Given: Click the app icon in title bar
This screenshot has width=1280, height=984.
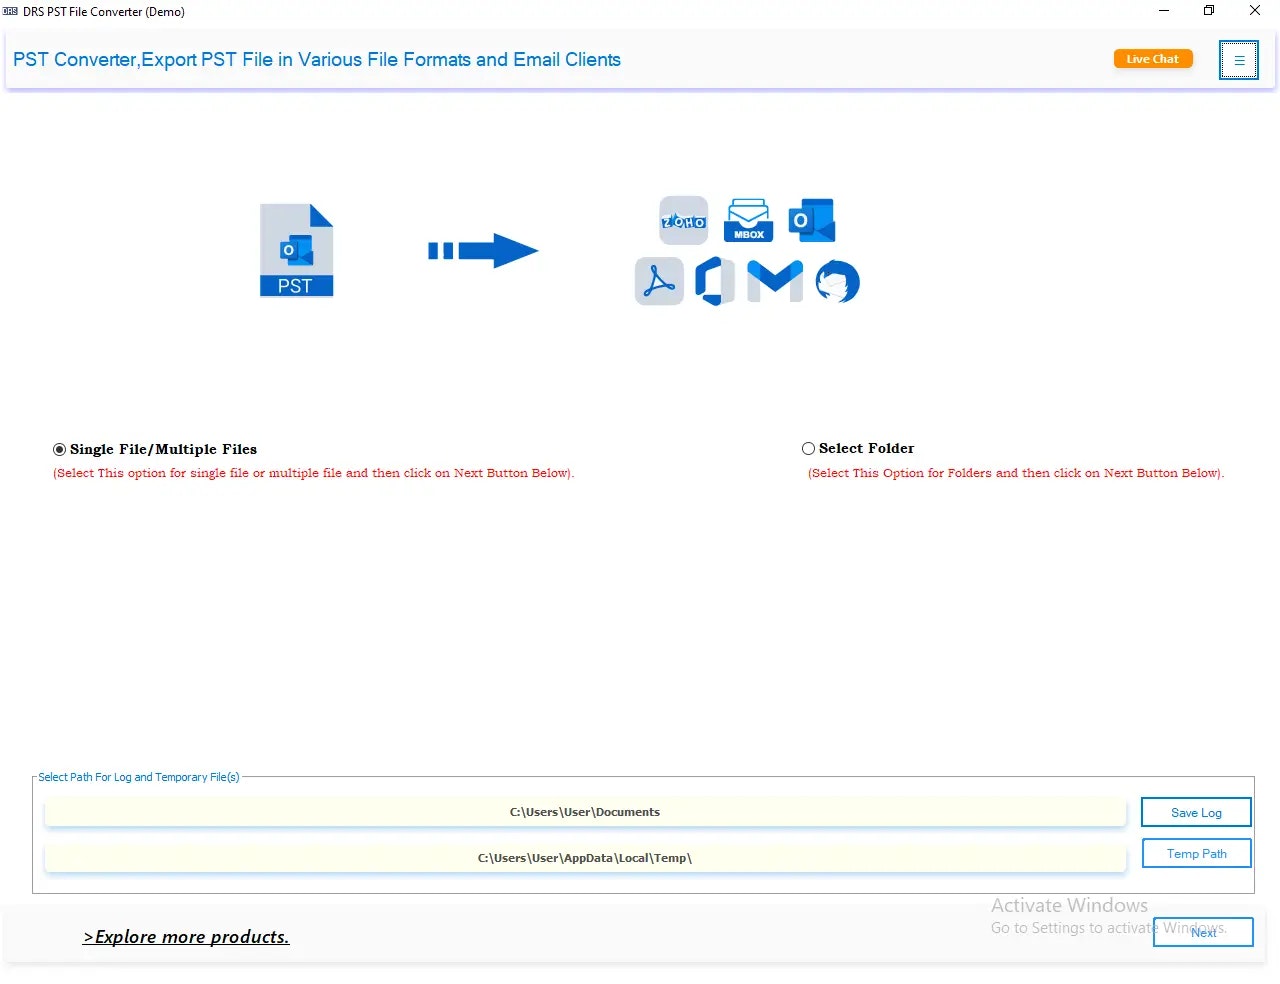Looking at the screenshot, I should (x=11, y=12).
